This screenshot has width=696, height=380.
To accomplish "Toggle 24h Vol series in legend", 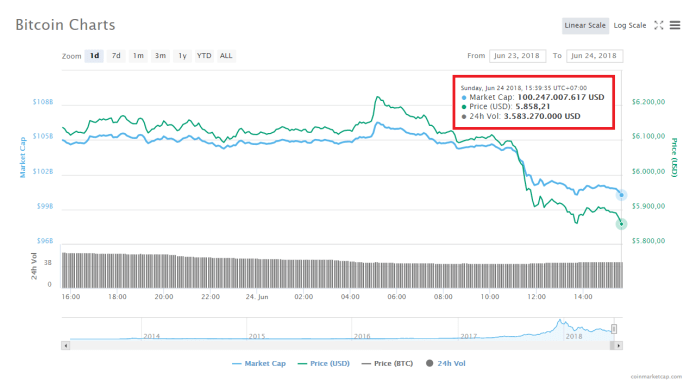I will pos(446,363).
